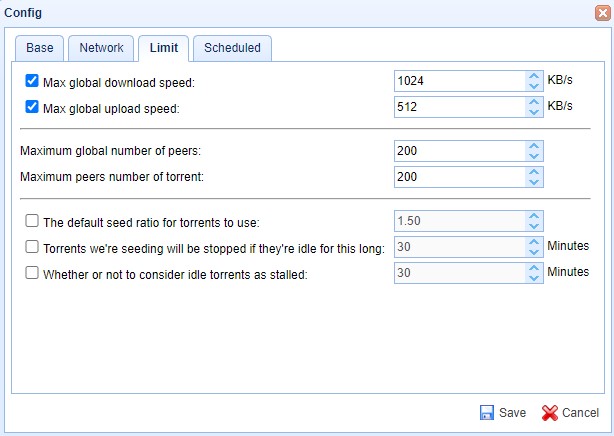Click the upload speed field showing 512
The width and height of the screenshot is (614, 436).
pyautogui.click(x=460, y=107)
